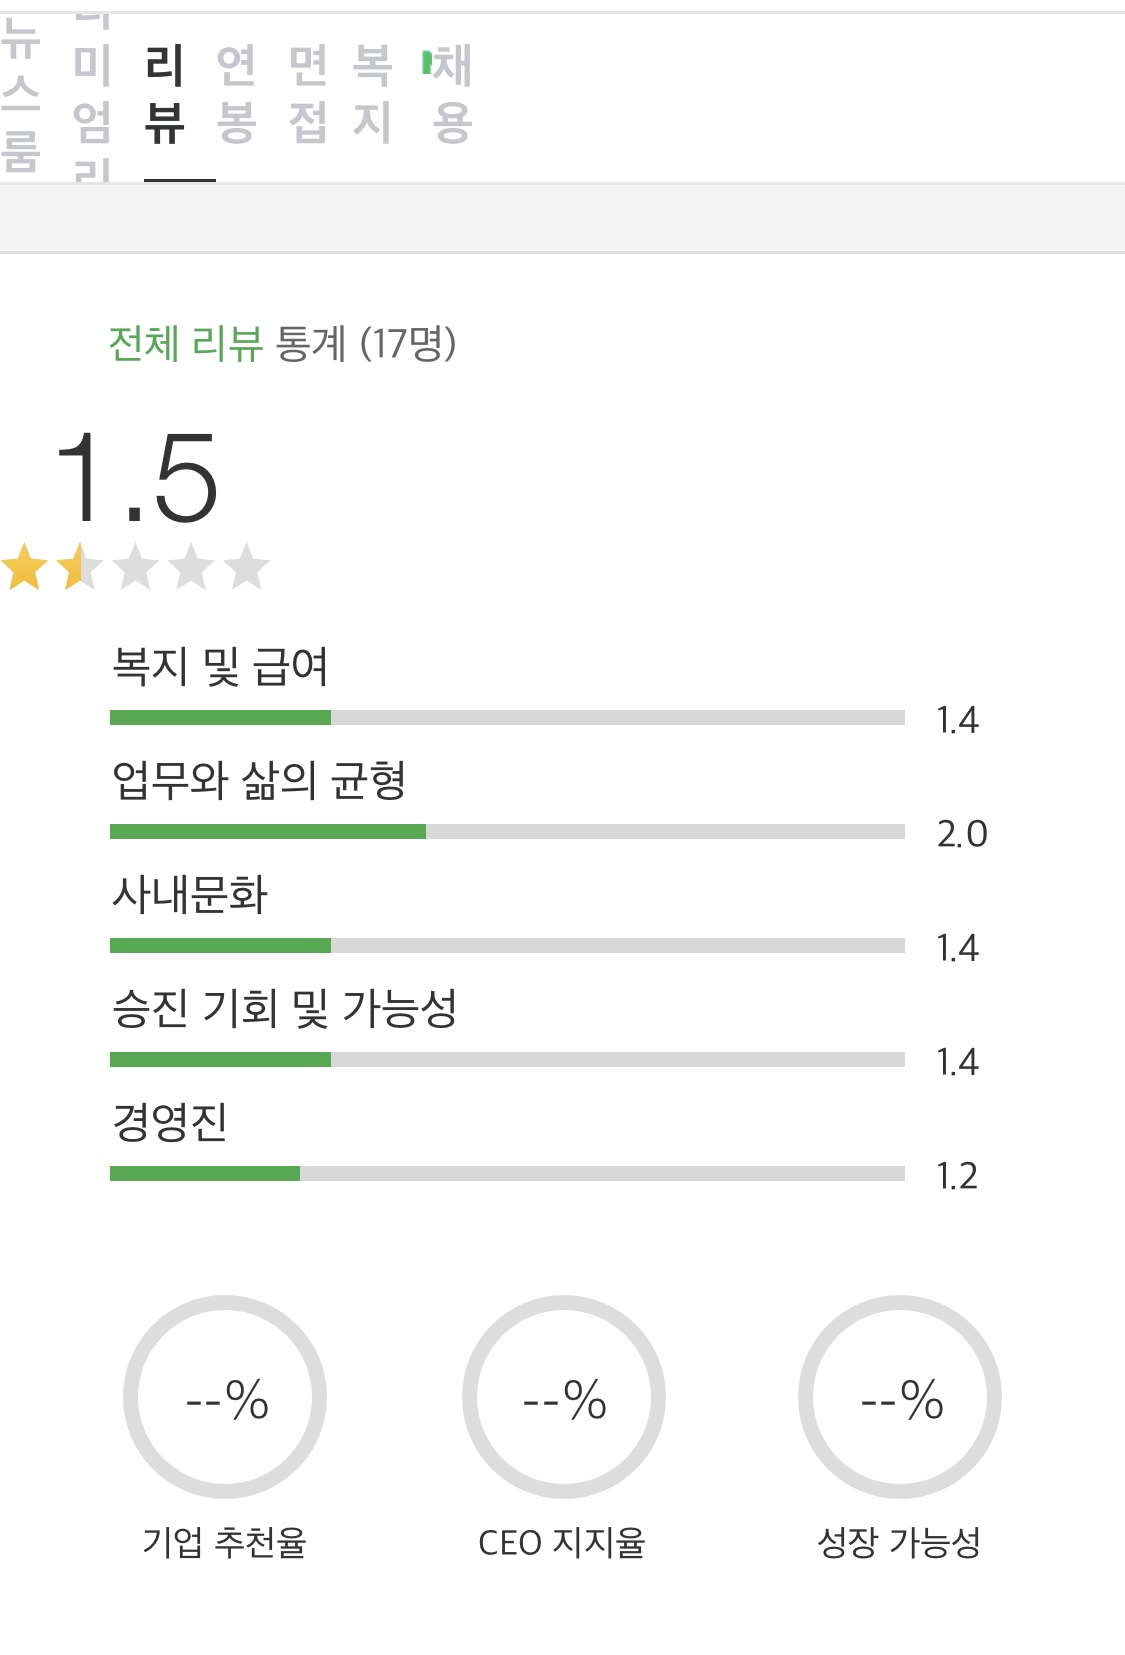Click the 사내문화 rating bar
1125x1655 pixels.
tap(507, 945)
